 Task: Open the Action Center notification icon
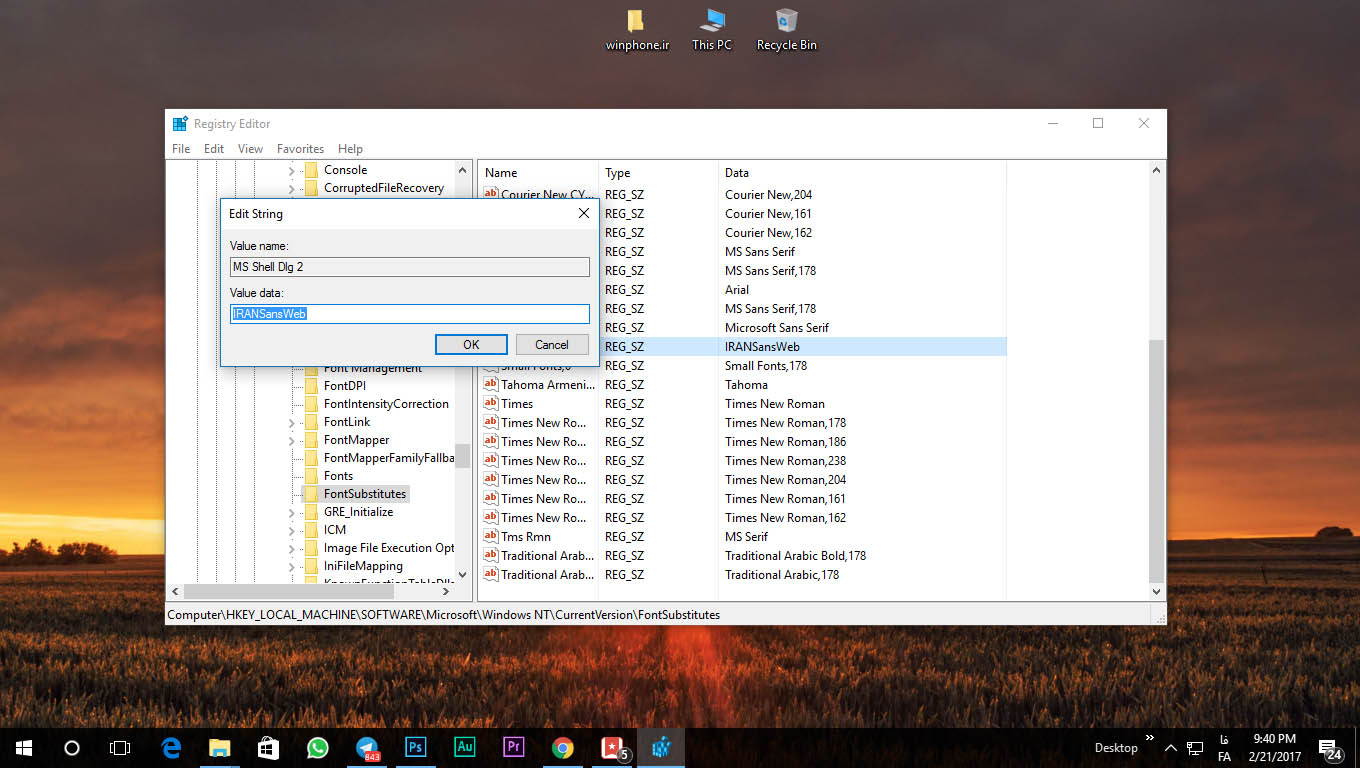point(1331,748)
